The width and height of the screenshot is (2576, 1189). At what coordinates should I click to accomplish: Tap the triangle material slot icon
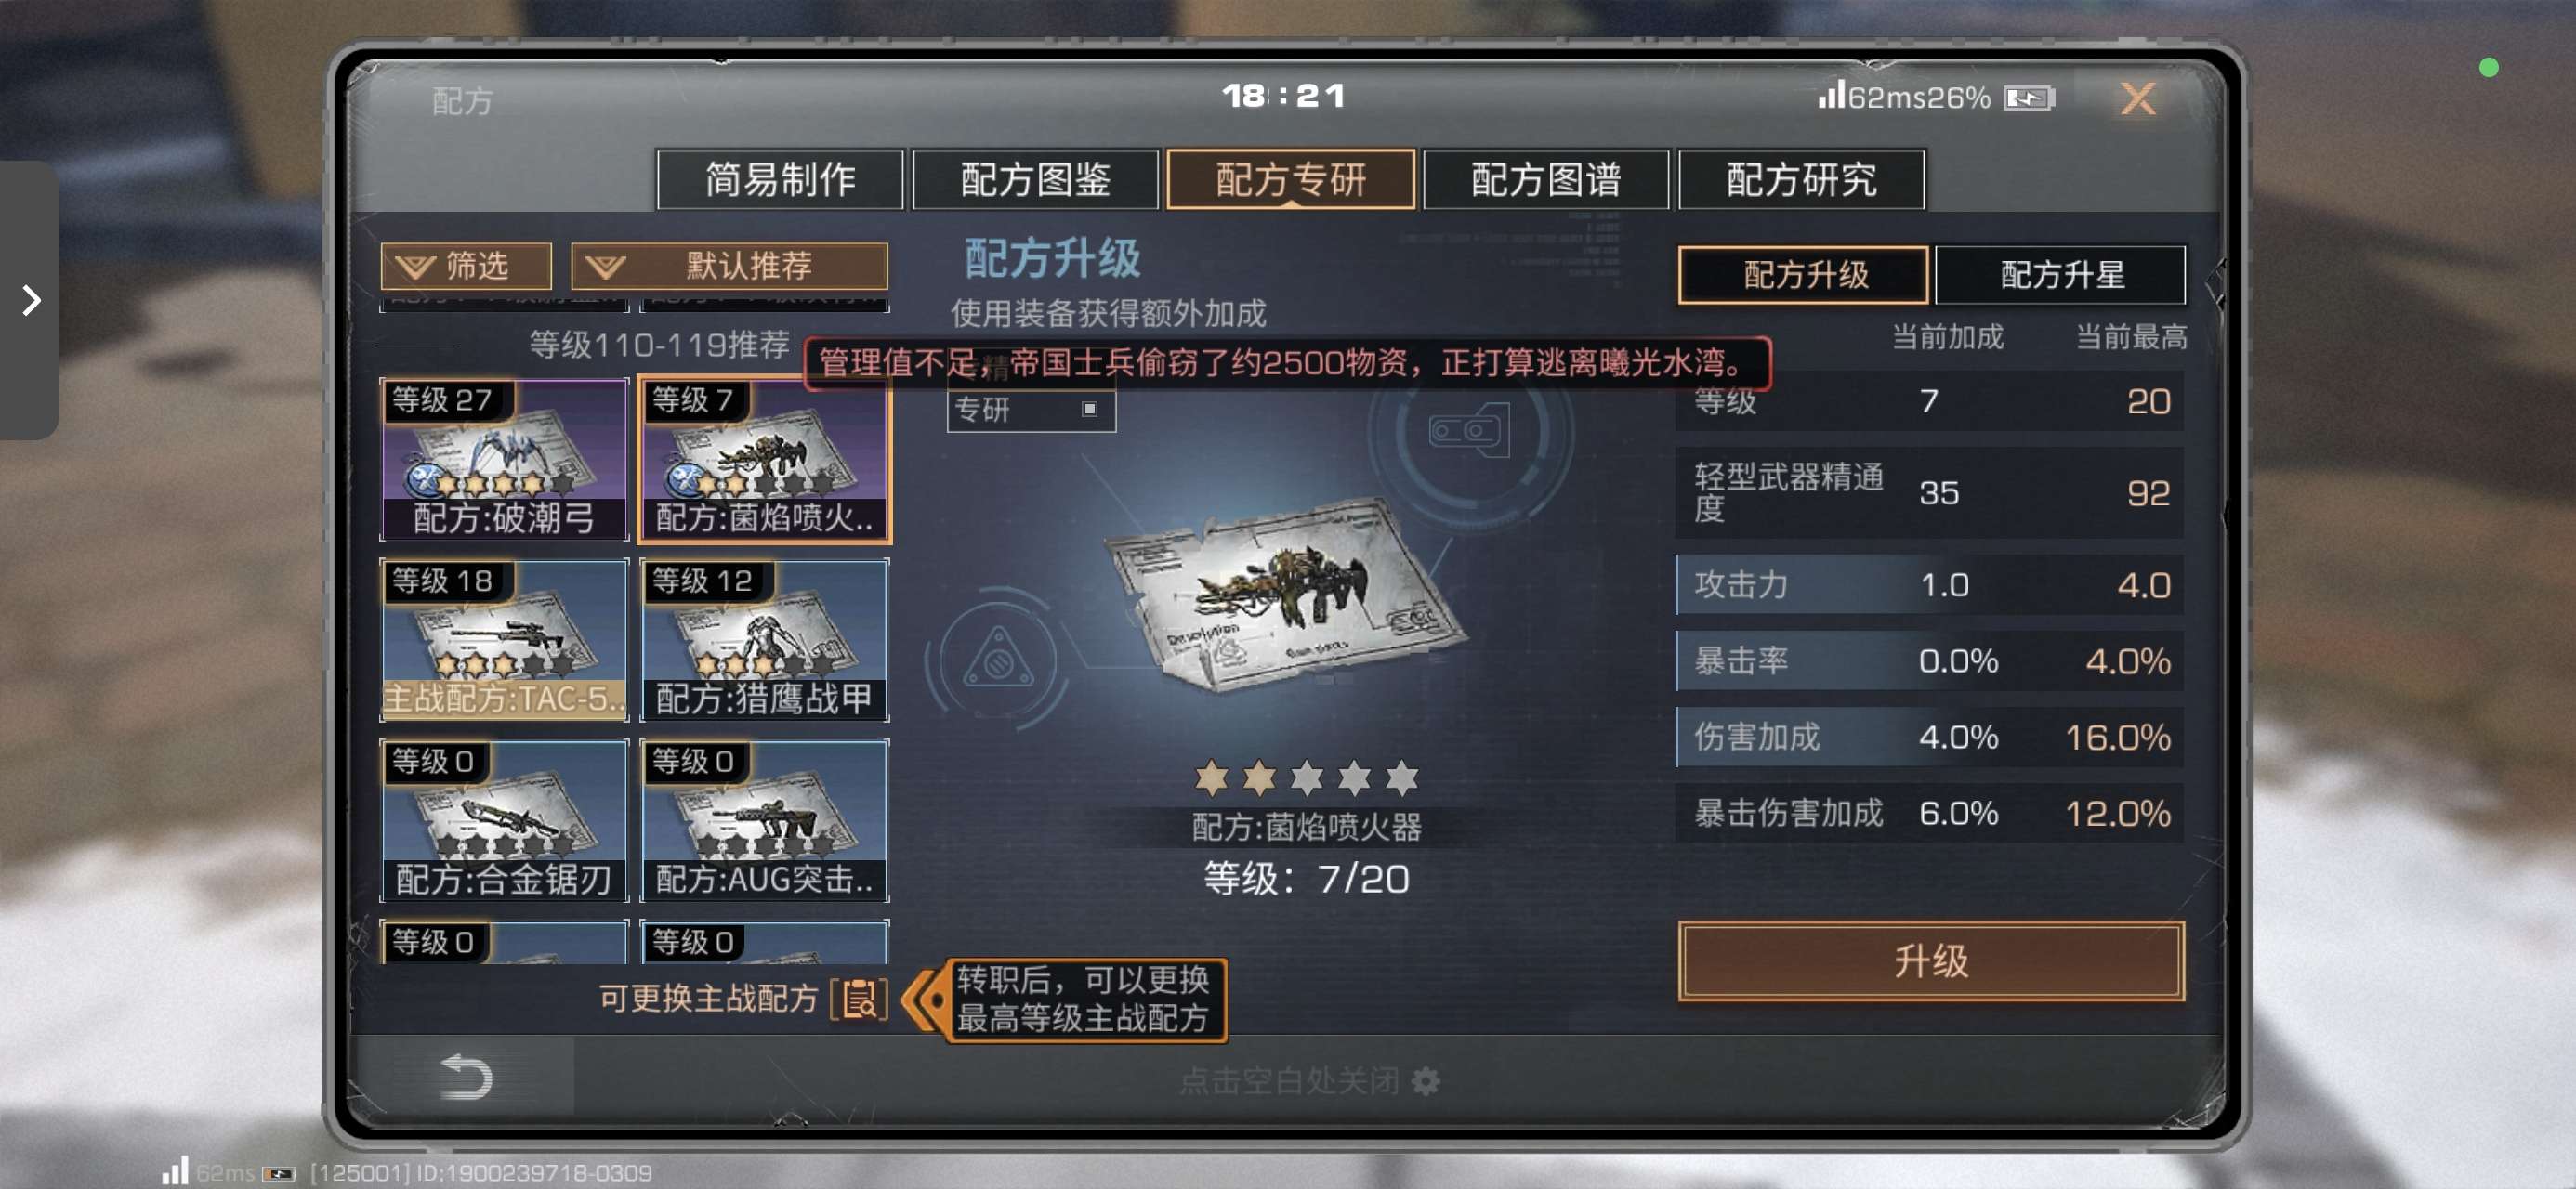pyautogui.click(x=998, y=658)
